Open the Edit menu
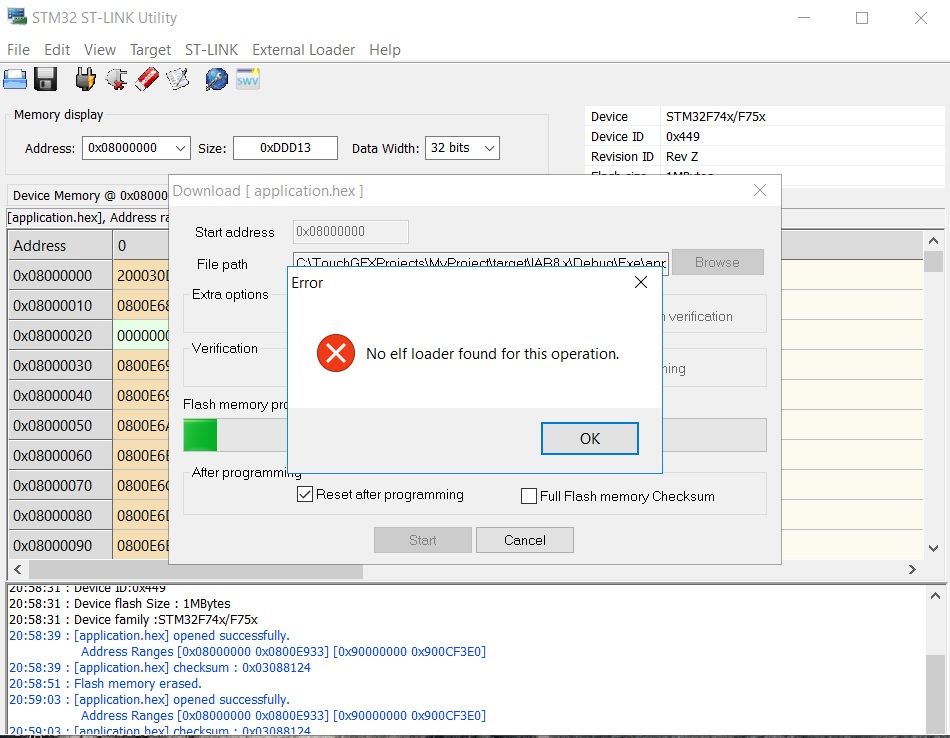 pyautogui.click(x=57, y=50)
